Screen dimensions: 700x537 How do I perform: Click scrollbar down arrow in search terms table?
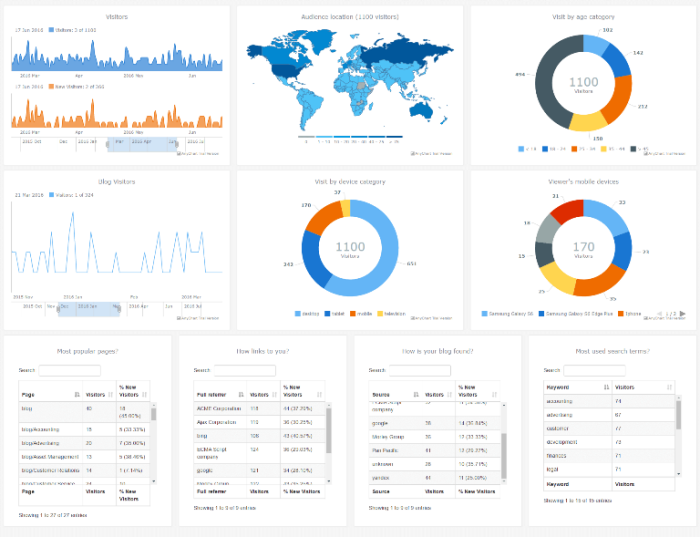(x=679, y=474)
